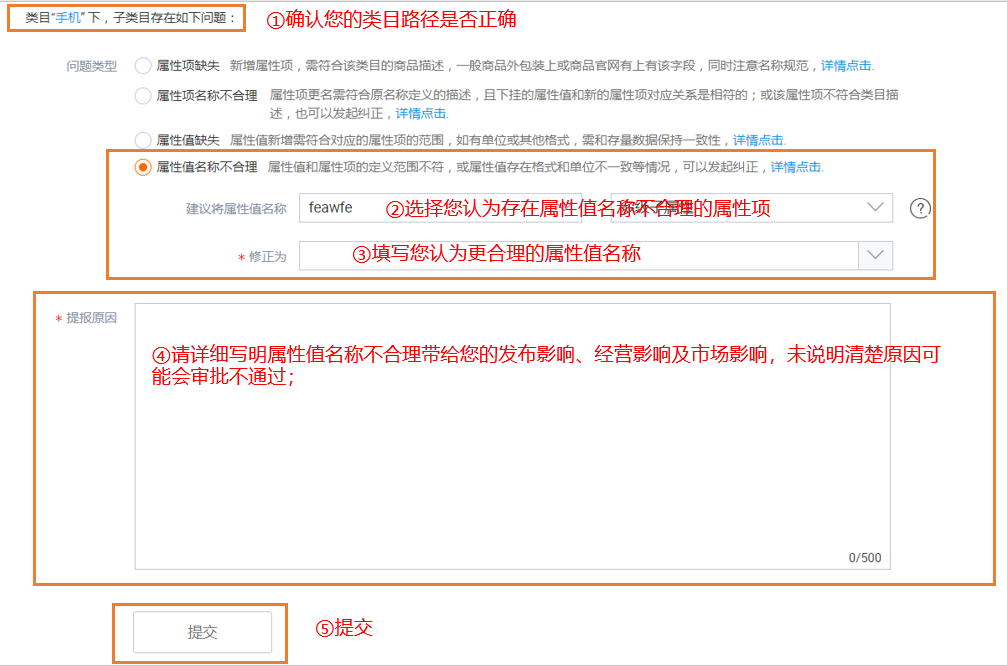Click the 修正为 label text
This screenshot has width=1007, height=666.
click(268, 257)
